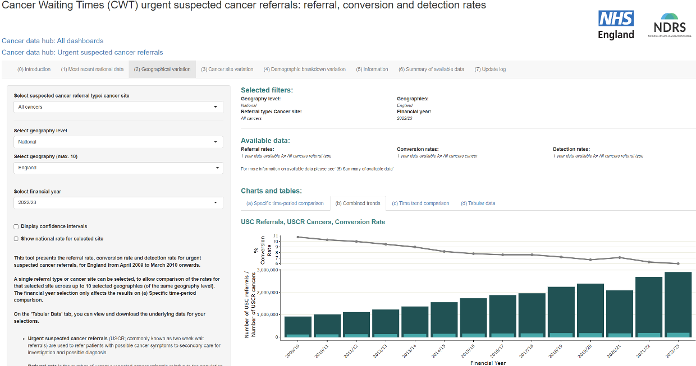Click the NDRS logo

pyautogui.click(x=669, y=25)
